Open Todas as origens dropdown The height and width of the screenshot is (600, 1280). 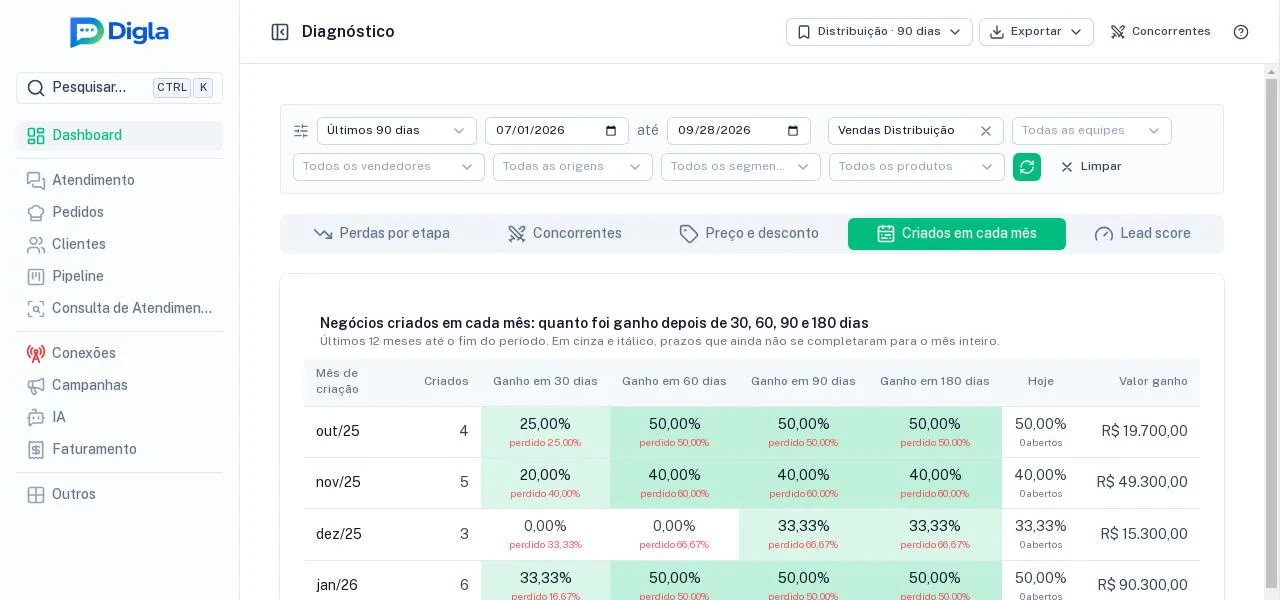pyautogui.click(x=573, y=167)
